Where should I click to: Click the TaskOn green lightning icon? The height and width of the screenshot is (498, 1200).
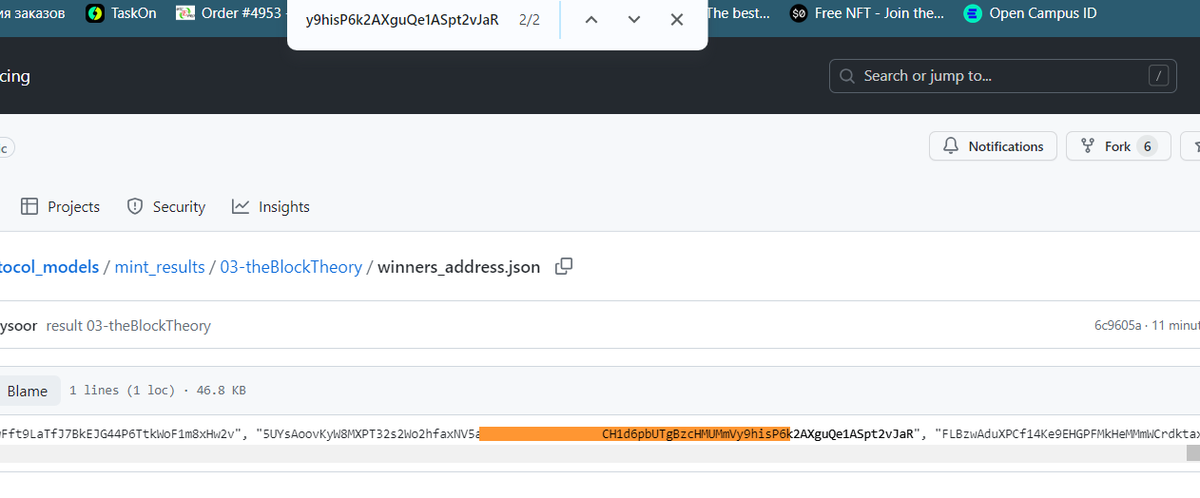coord(95,13)
